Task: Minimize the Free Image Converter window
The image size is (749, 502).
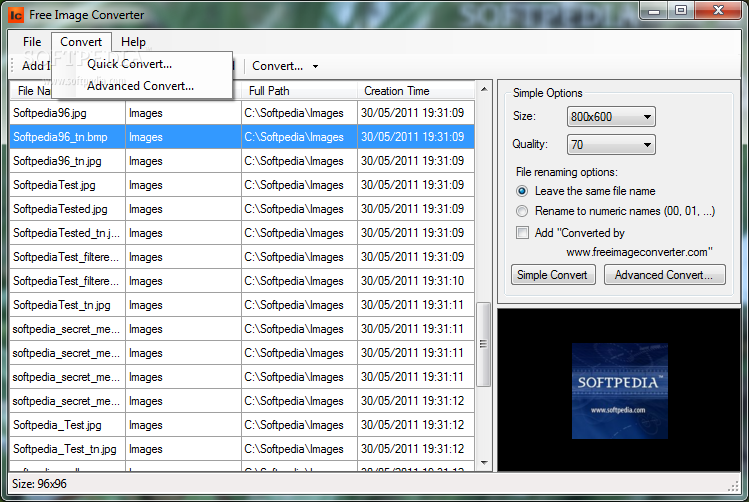Action: pyautogui.click(x=654, y=11)
